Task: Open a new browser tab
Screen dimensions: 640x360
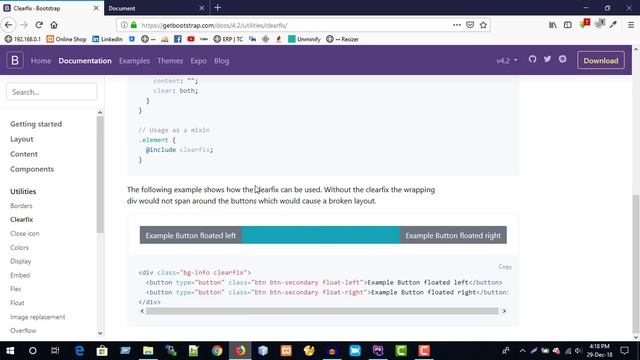Action: point(218,8)
